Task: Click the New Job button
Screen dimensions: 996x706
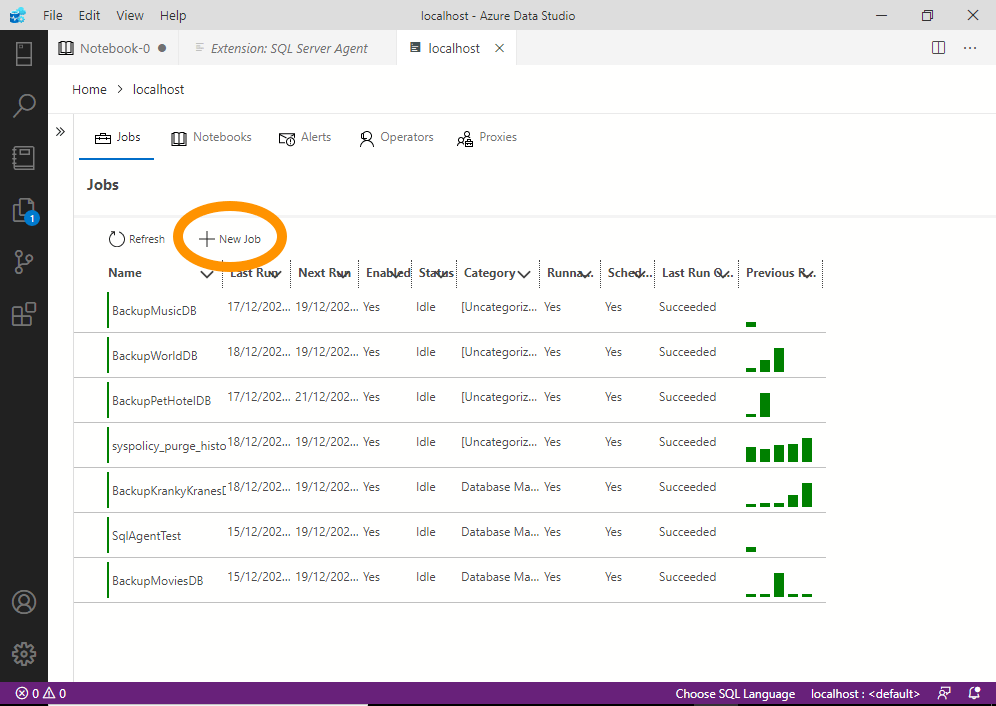Action: (x=229, y=238)
